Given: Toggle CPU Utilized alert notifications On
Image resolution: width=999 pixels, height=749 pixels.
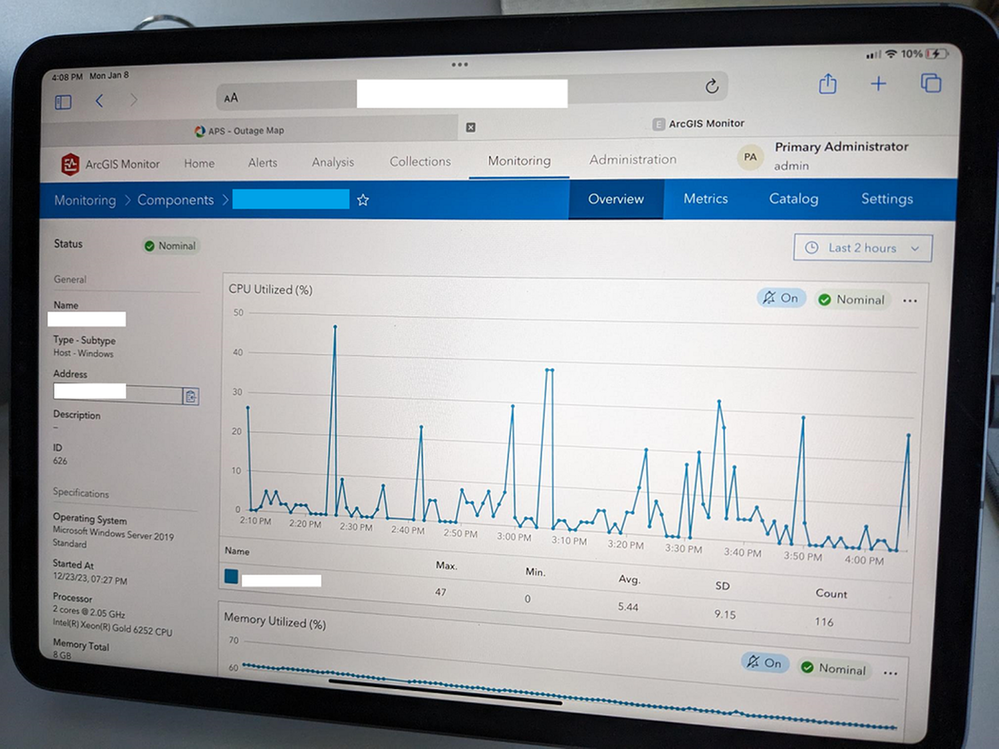Looking at the screenshot, I should coord(781,297).
